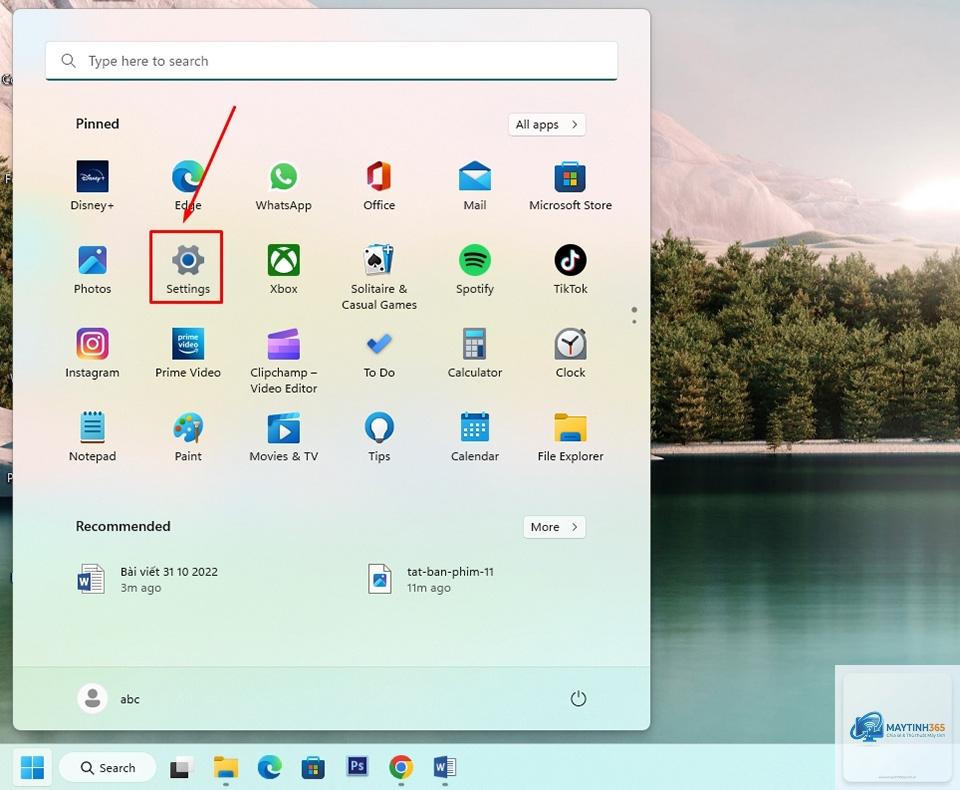Open Solitaire & Casual Games
Screen dimensions: 960x790
[x=379, y=277]
